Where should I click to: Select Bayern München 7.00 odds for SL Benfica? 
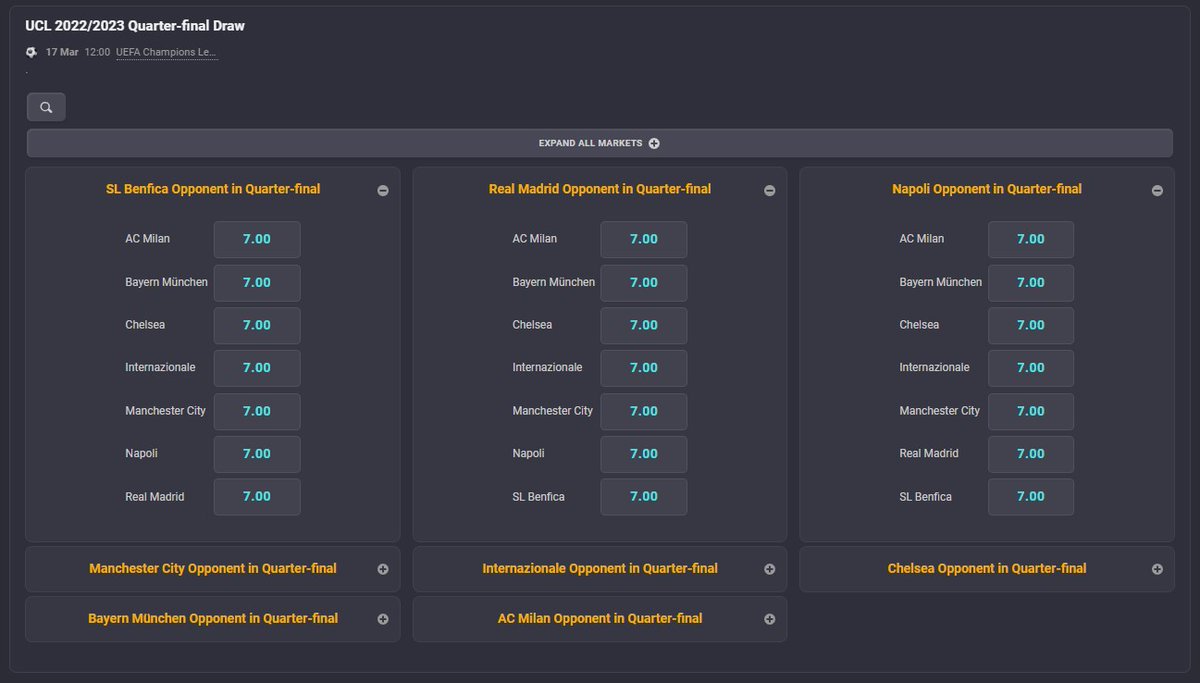tap(257, 282)
